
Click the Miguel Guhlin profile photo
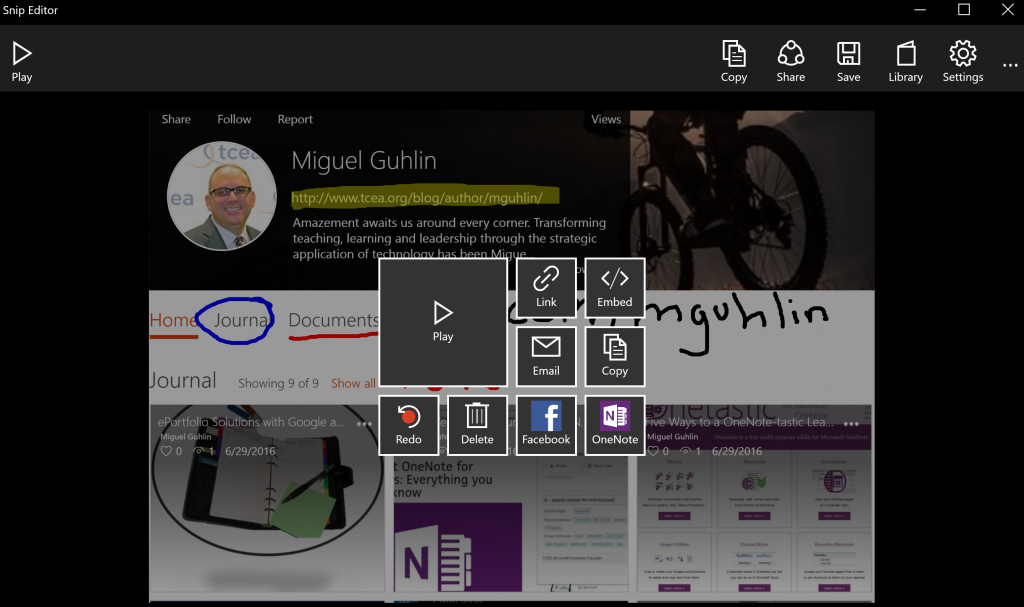click(x=221, y=196)
